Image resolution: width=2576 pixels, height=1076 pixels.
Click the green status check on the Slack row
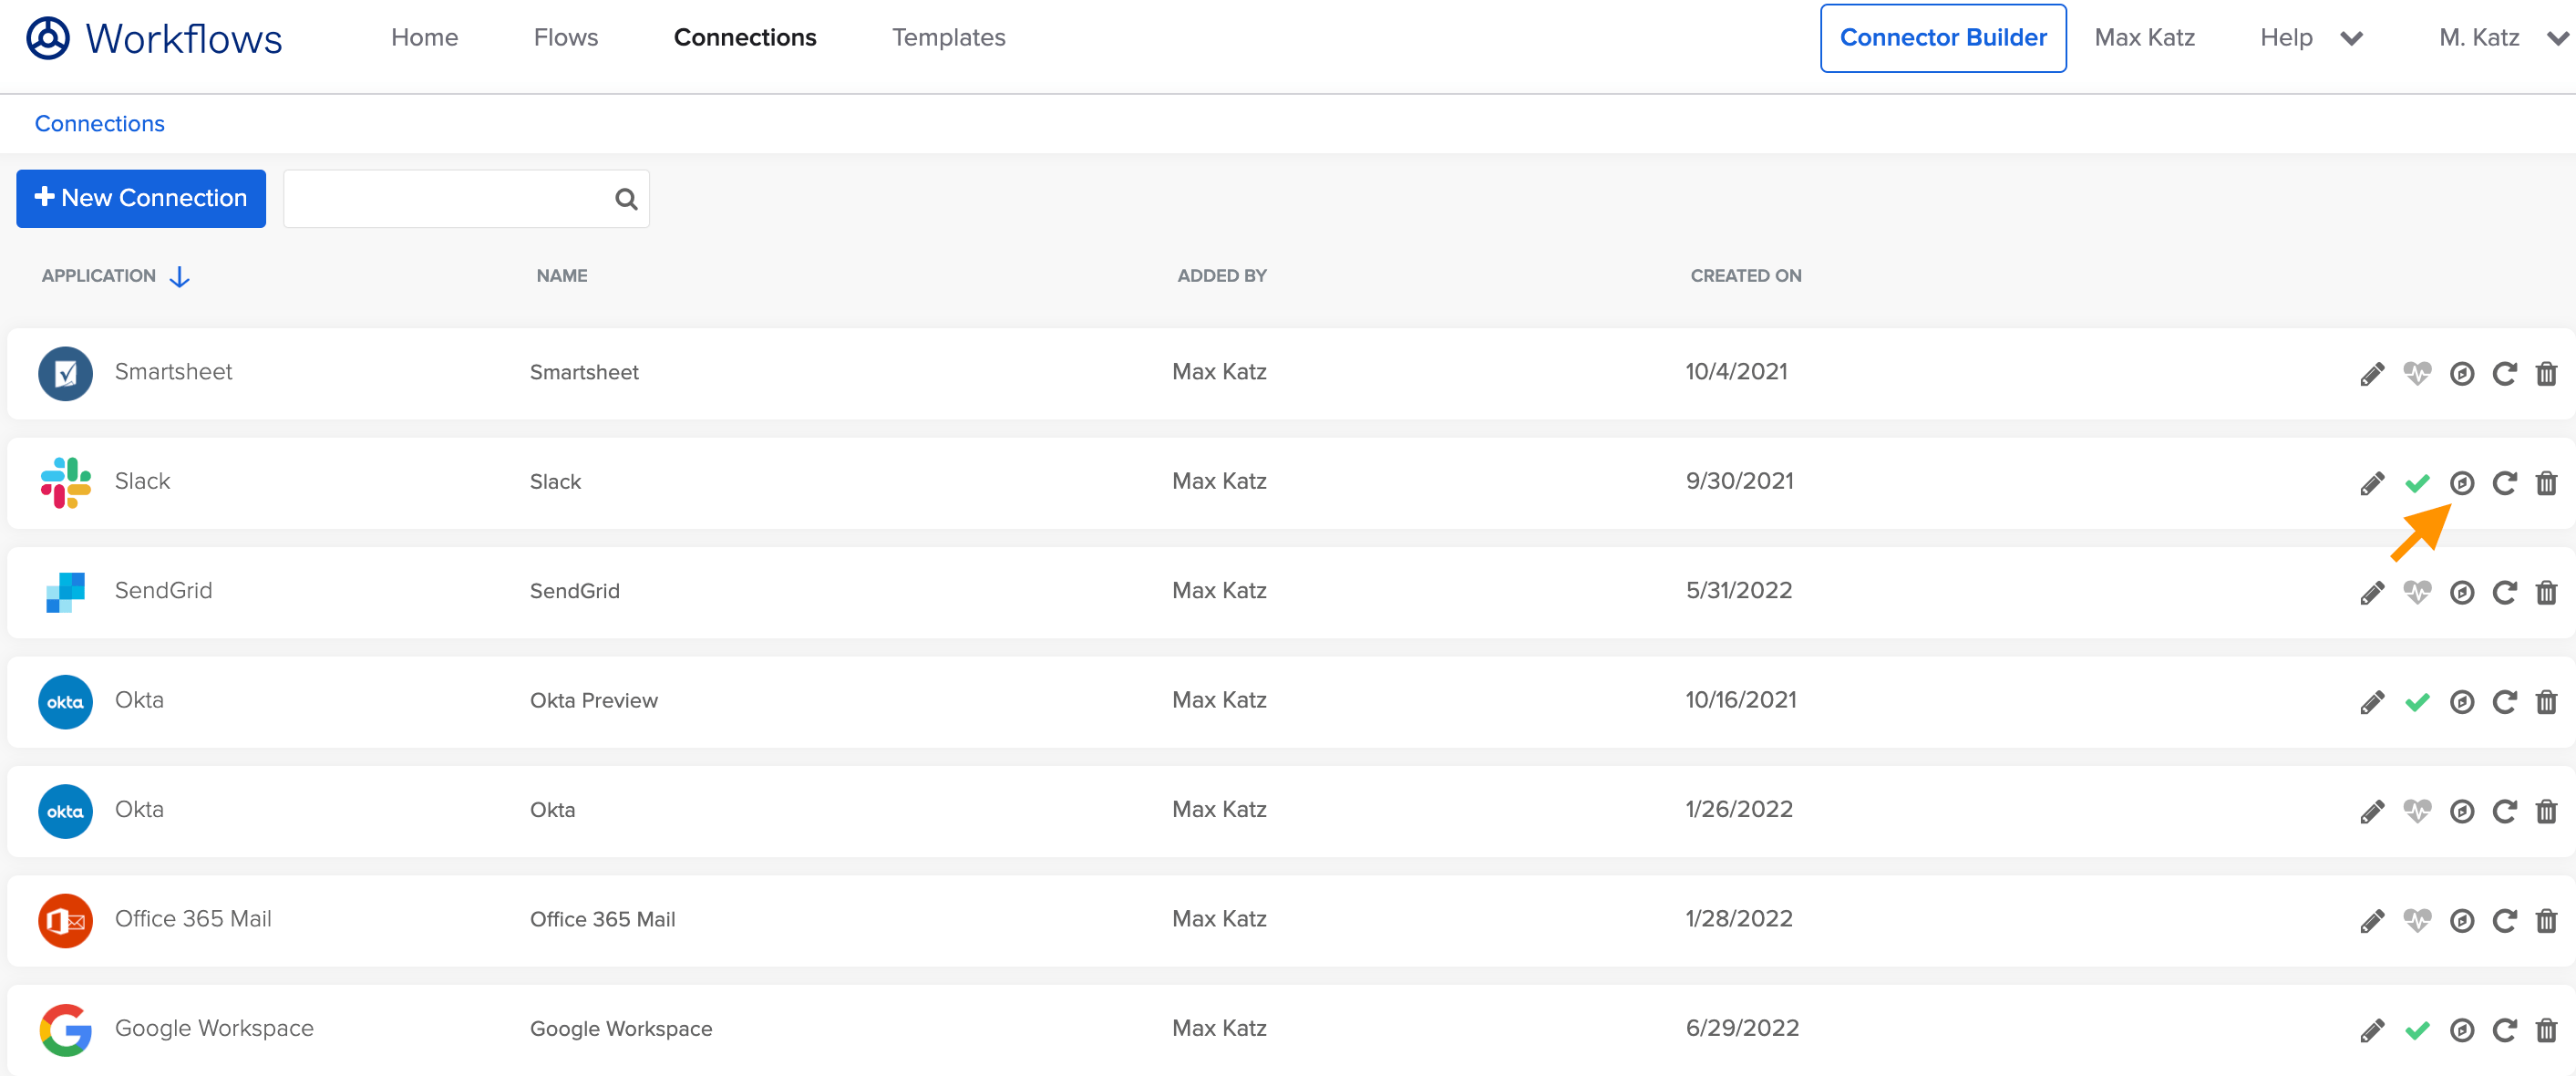(2417, 483)
